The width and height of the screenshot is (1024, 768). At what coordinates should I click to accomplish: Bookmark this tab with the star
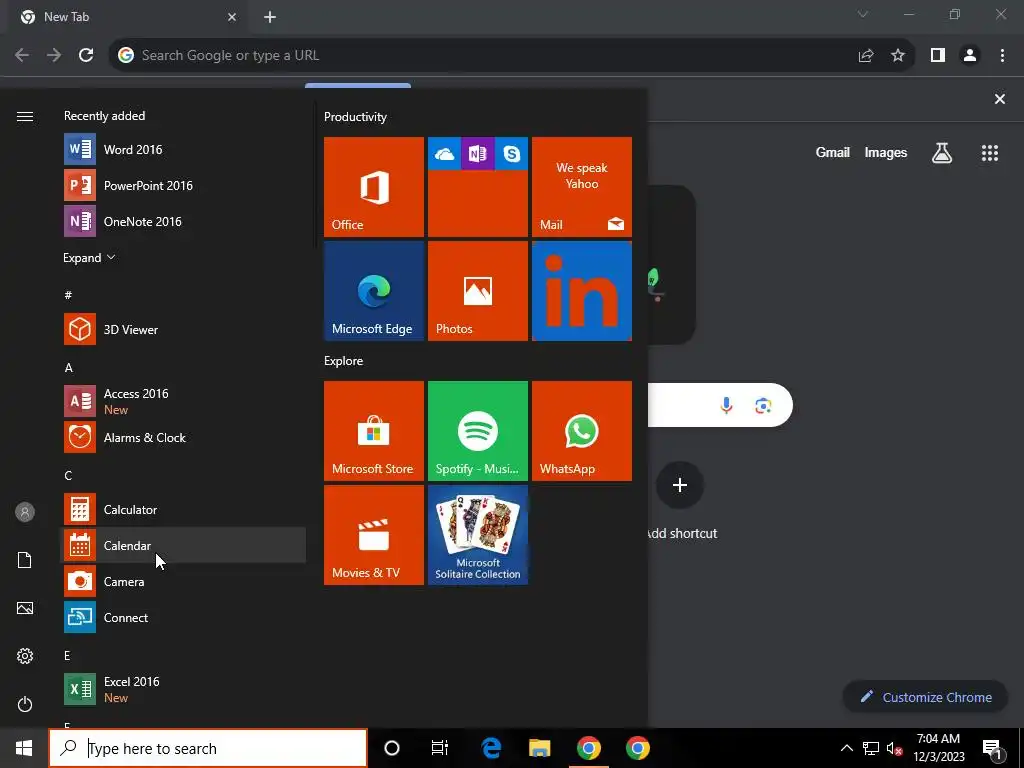tap(898, 56)
